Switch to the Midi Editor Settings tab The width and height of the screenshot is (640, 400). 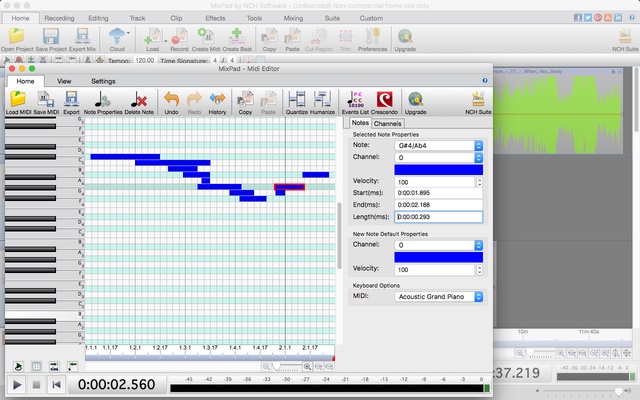pos(103,81)
